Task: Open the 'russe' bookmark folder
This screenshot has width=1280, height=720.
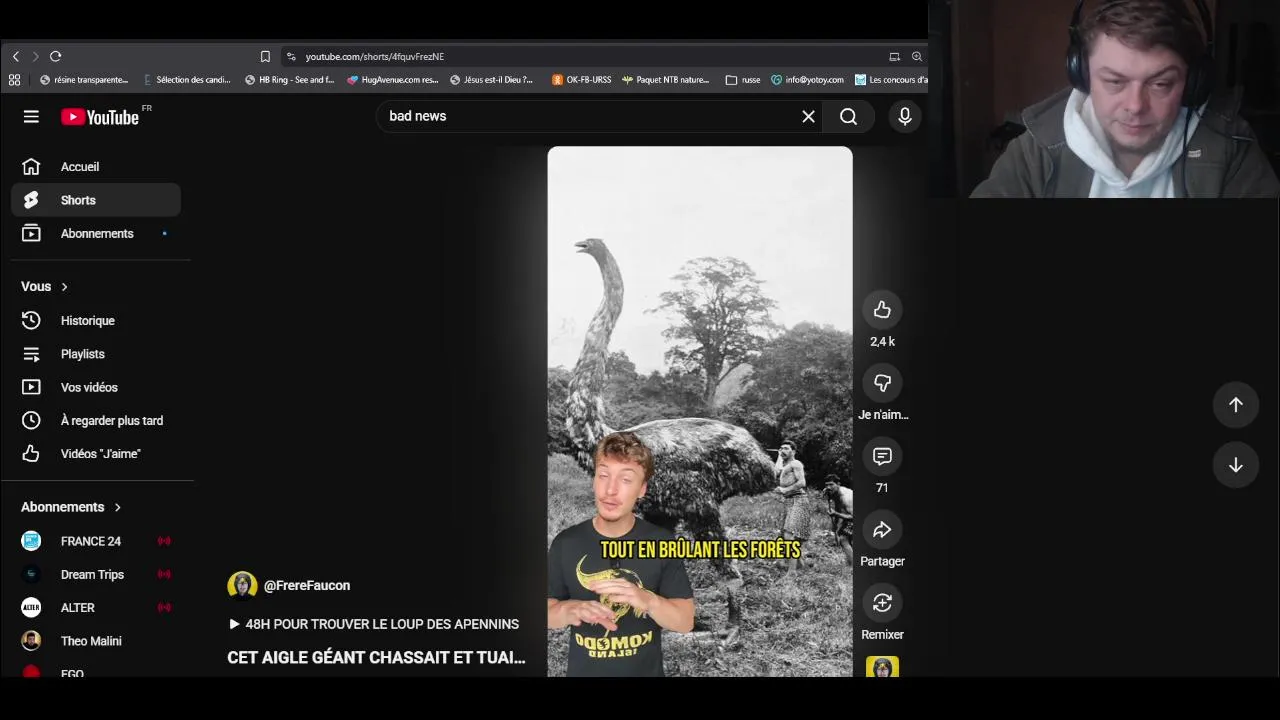Action: [742, 80]
